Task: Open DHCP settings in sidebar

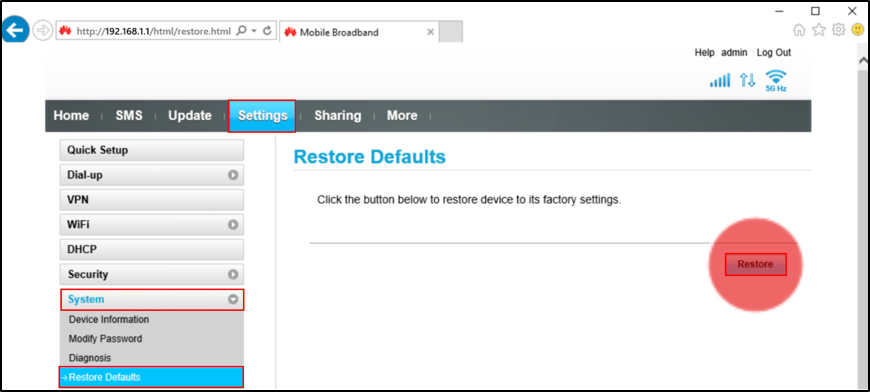Action: pyautogui.click(x=151, y=250)
